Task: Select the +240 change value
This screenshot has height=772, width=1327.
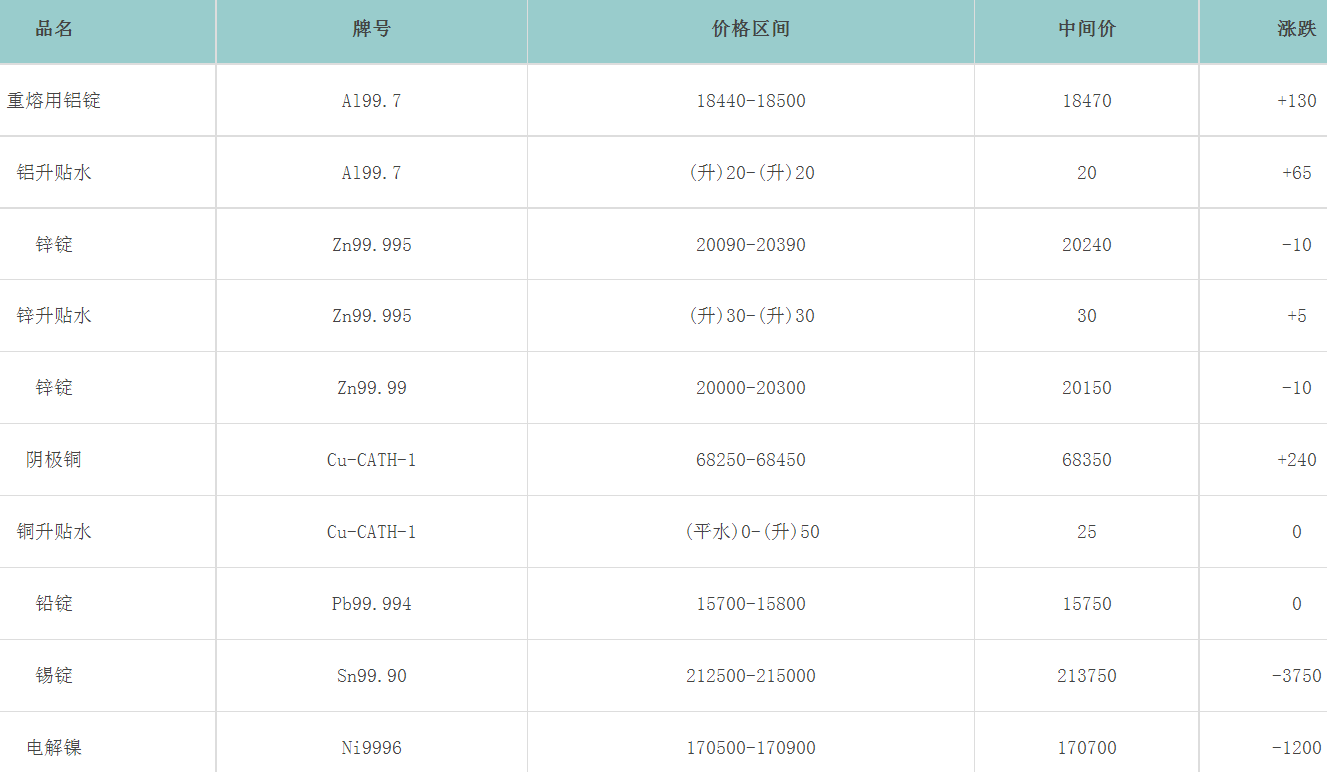Action: point(1296,460)
